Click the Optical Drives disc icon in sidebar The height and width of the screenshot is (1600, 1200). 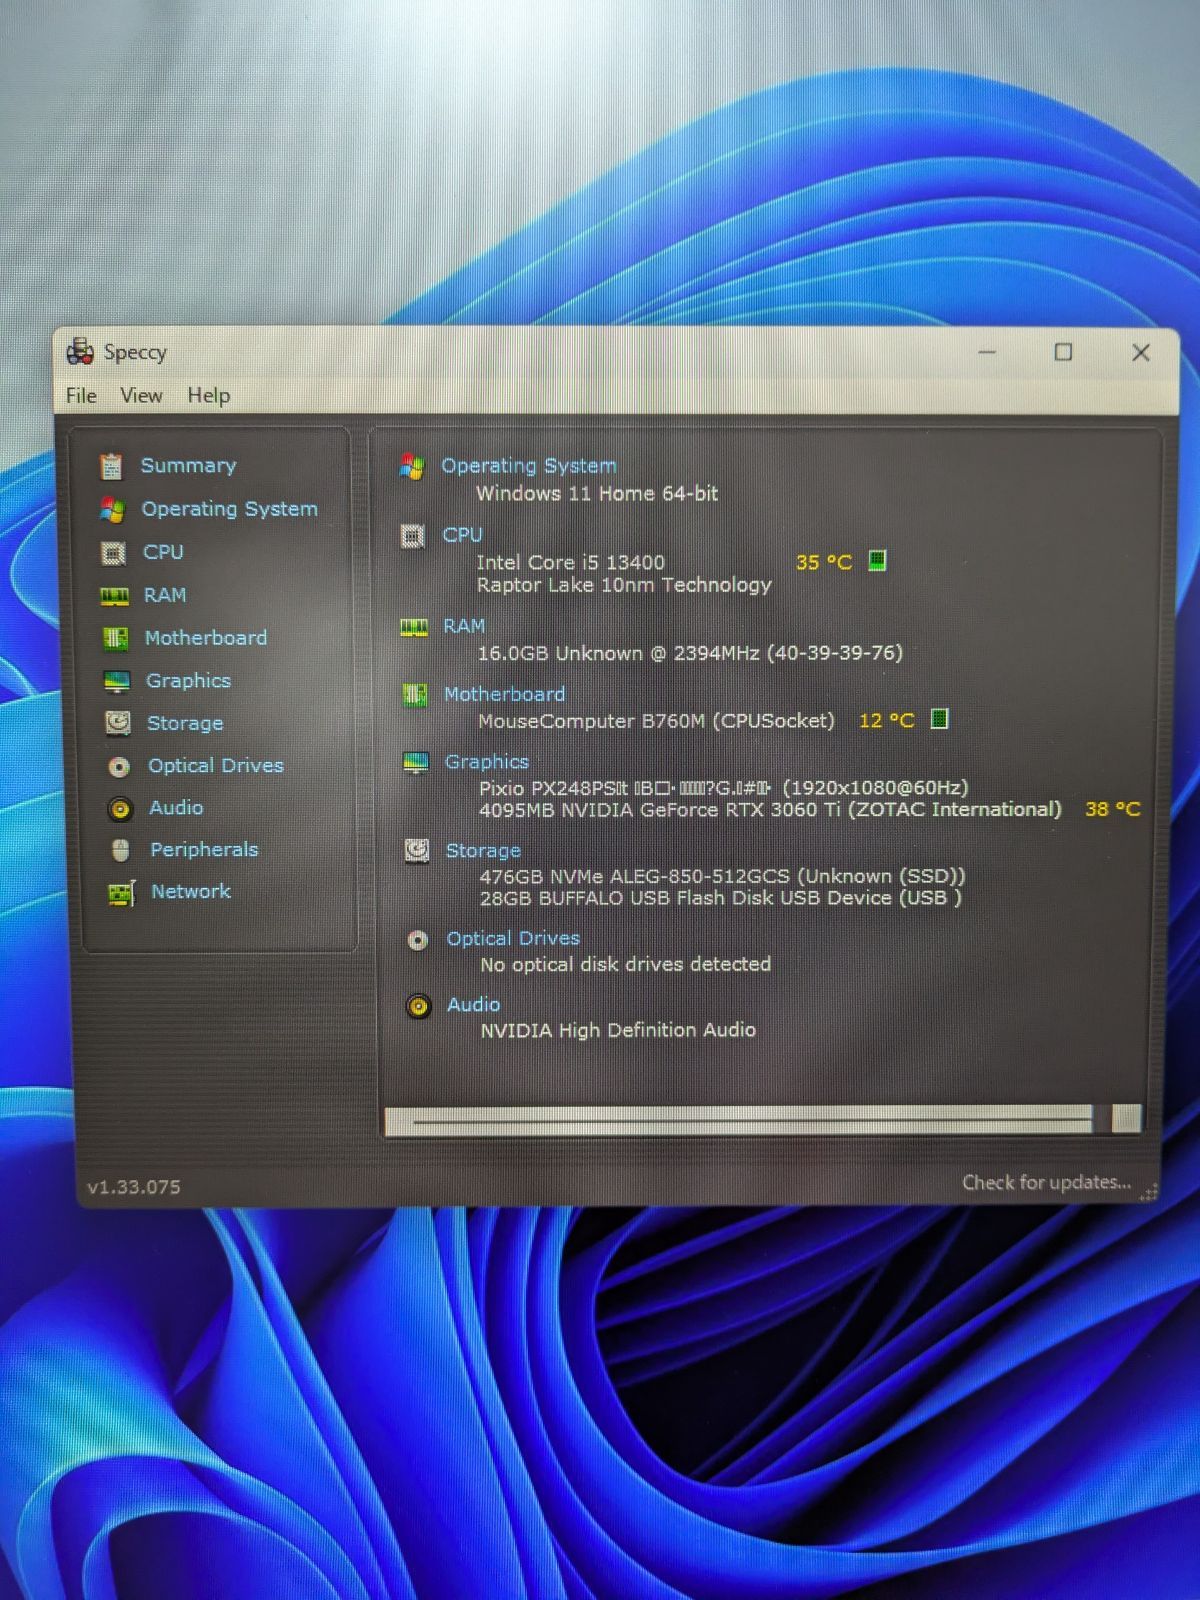[x=119, y=767]
